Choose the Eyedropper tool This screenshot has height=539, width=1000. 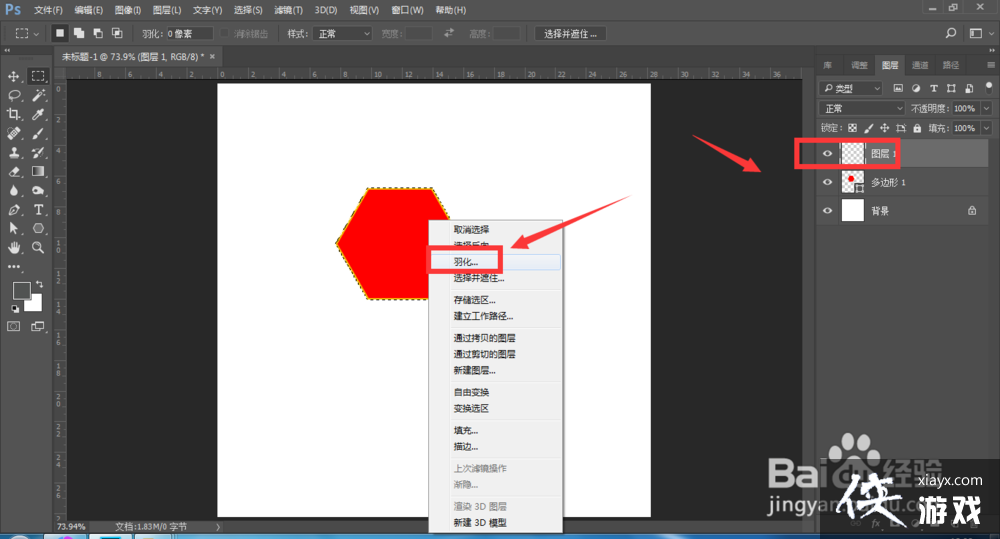coord(38,115)
